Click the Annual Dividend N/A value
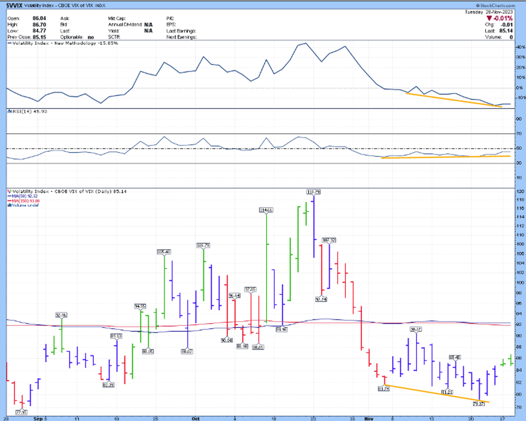 point(148,24)
